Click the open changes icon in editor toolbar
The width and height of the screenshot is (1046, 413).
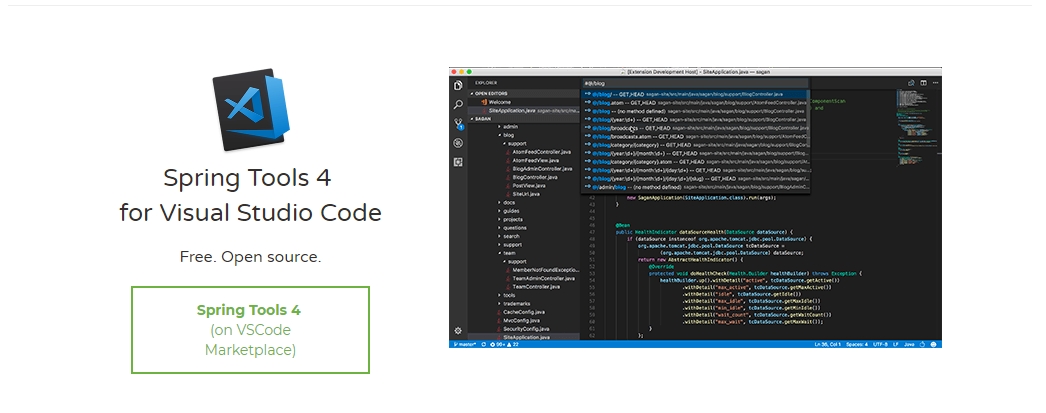[911, 83]
